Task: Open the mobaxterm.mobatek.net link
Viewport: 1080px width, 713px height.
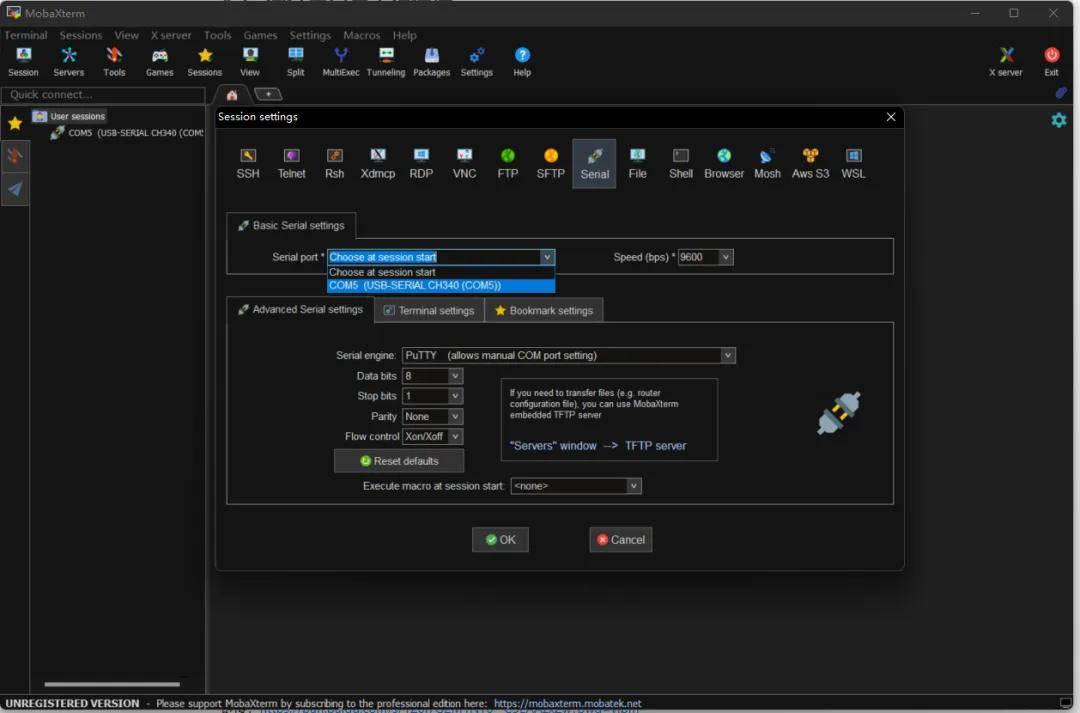Action: click(567, 703)
